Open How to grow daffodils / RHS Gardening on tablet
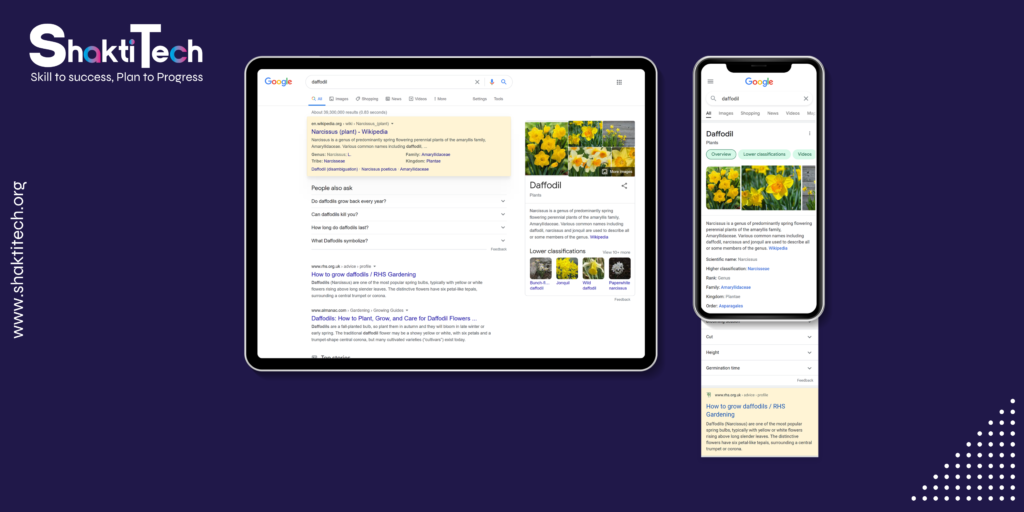 coord(363,274)
